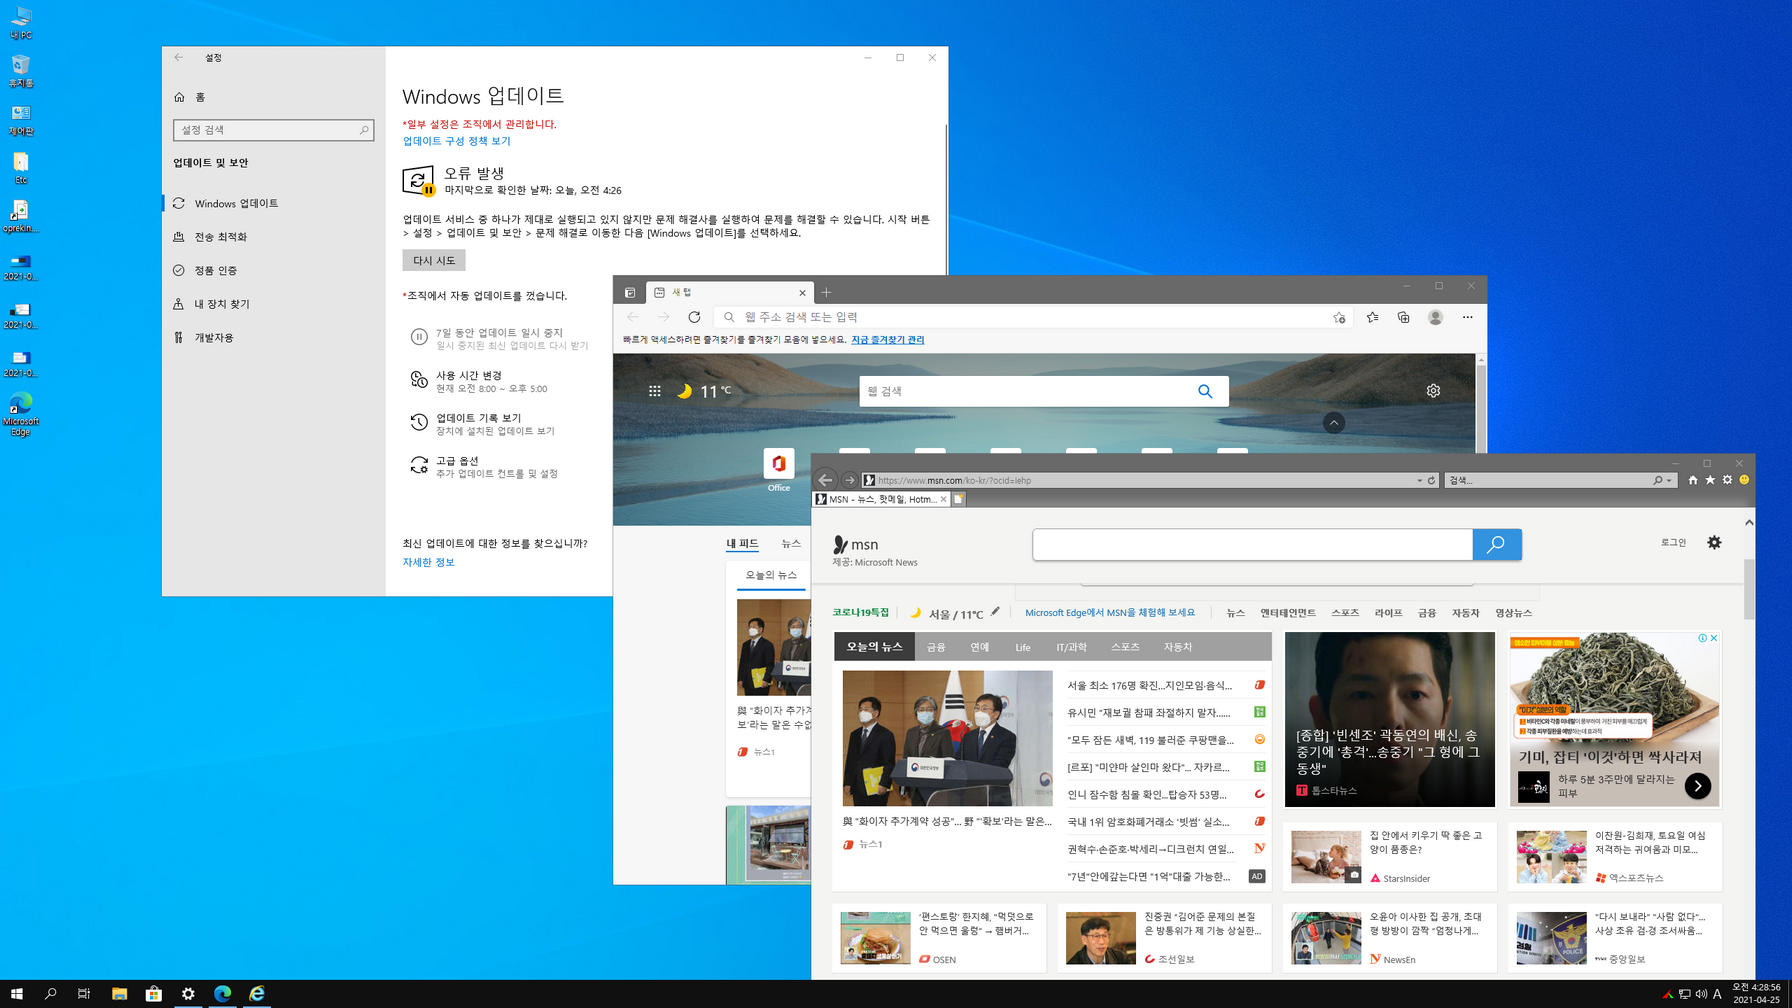This screenshot has width=1792, height=1008.
Task: Click the 다시 시도 retry button
Action: (x=434, y=260)
